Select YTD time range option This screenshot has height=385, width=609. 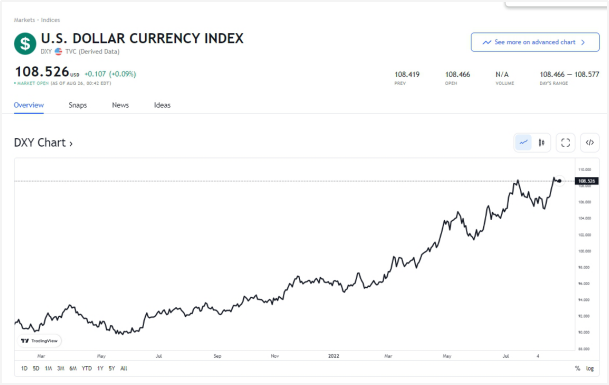(87, 368)
